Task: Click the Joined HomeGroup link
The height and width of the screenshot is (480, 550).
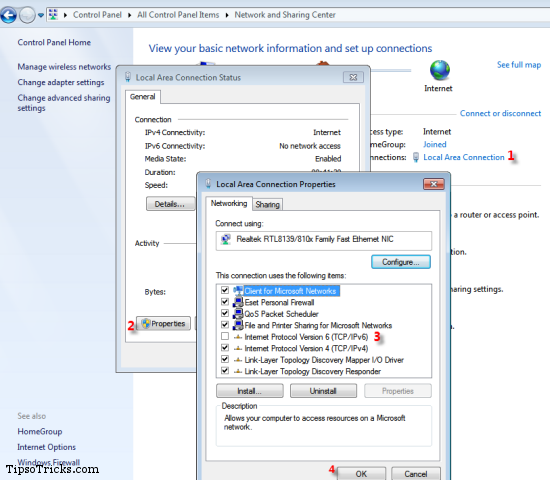Action: (x=435, y=144)
